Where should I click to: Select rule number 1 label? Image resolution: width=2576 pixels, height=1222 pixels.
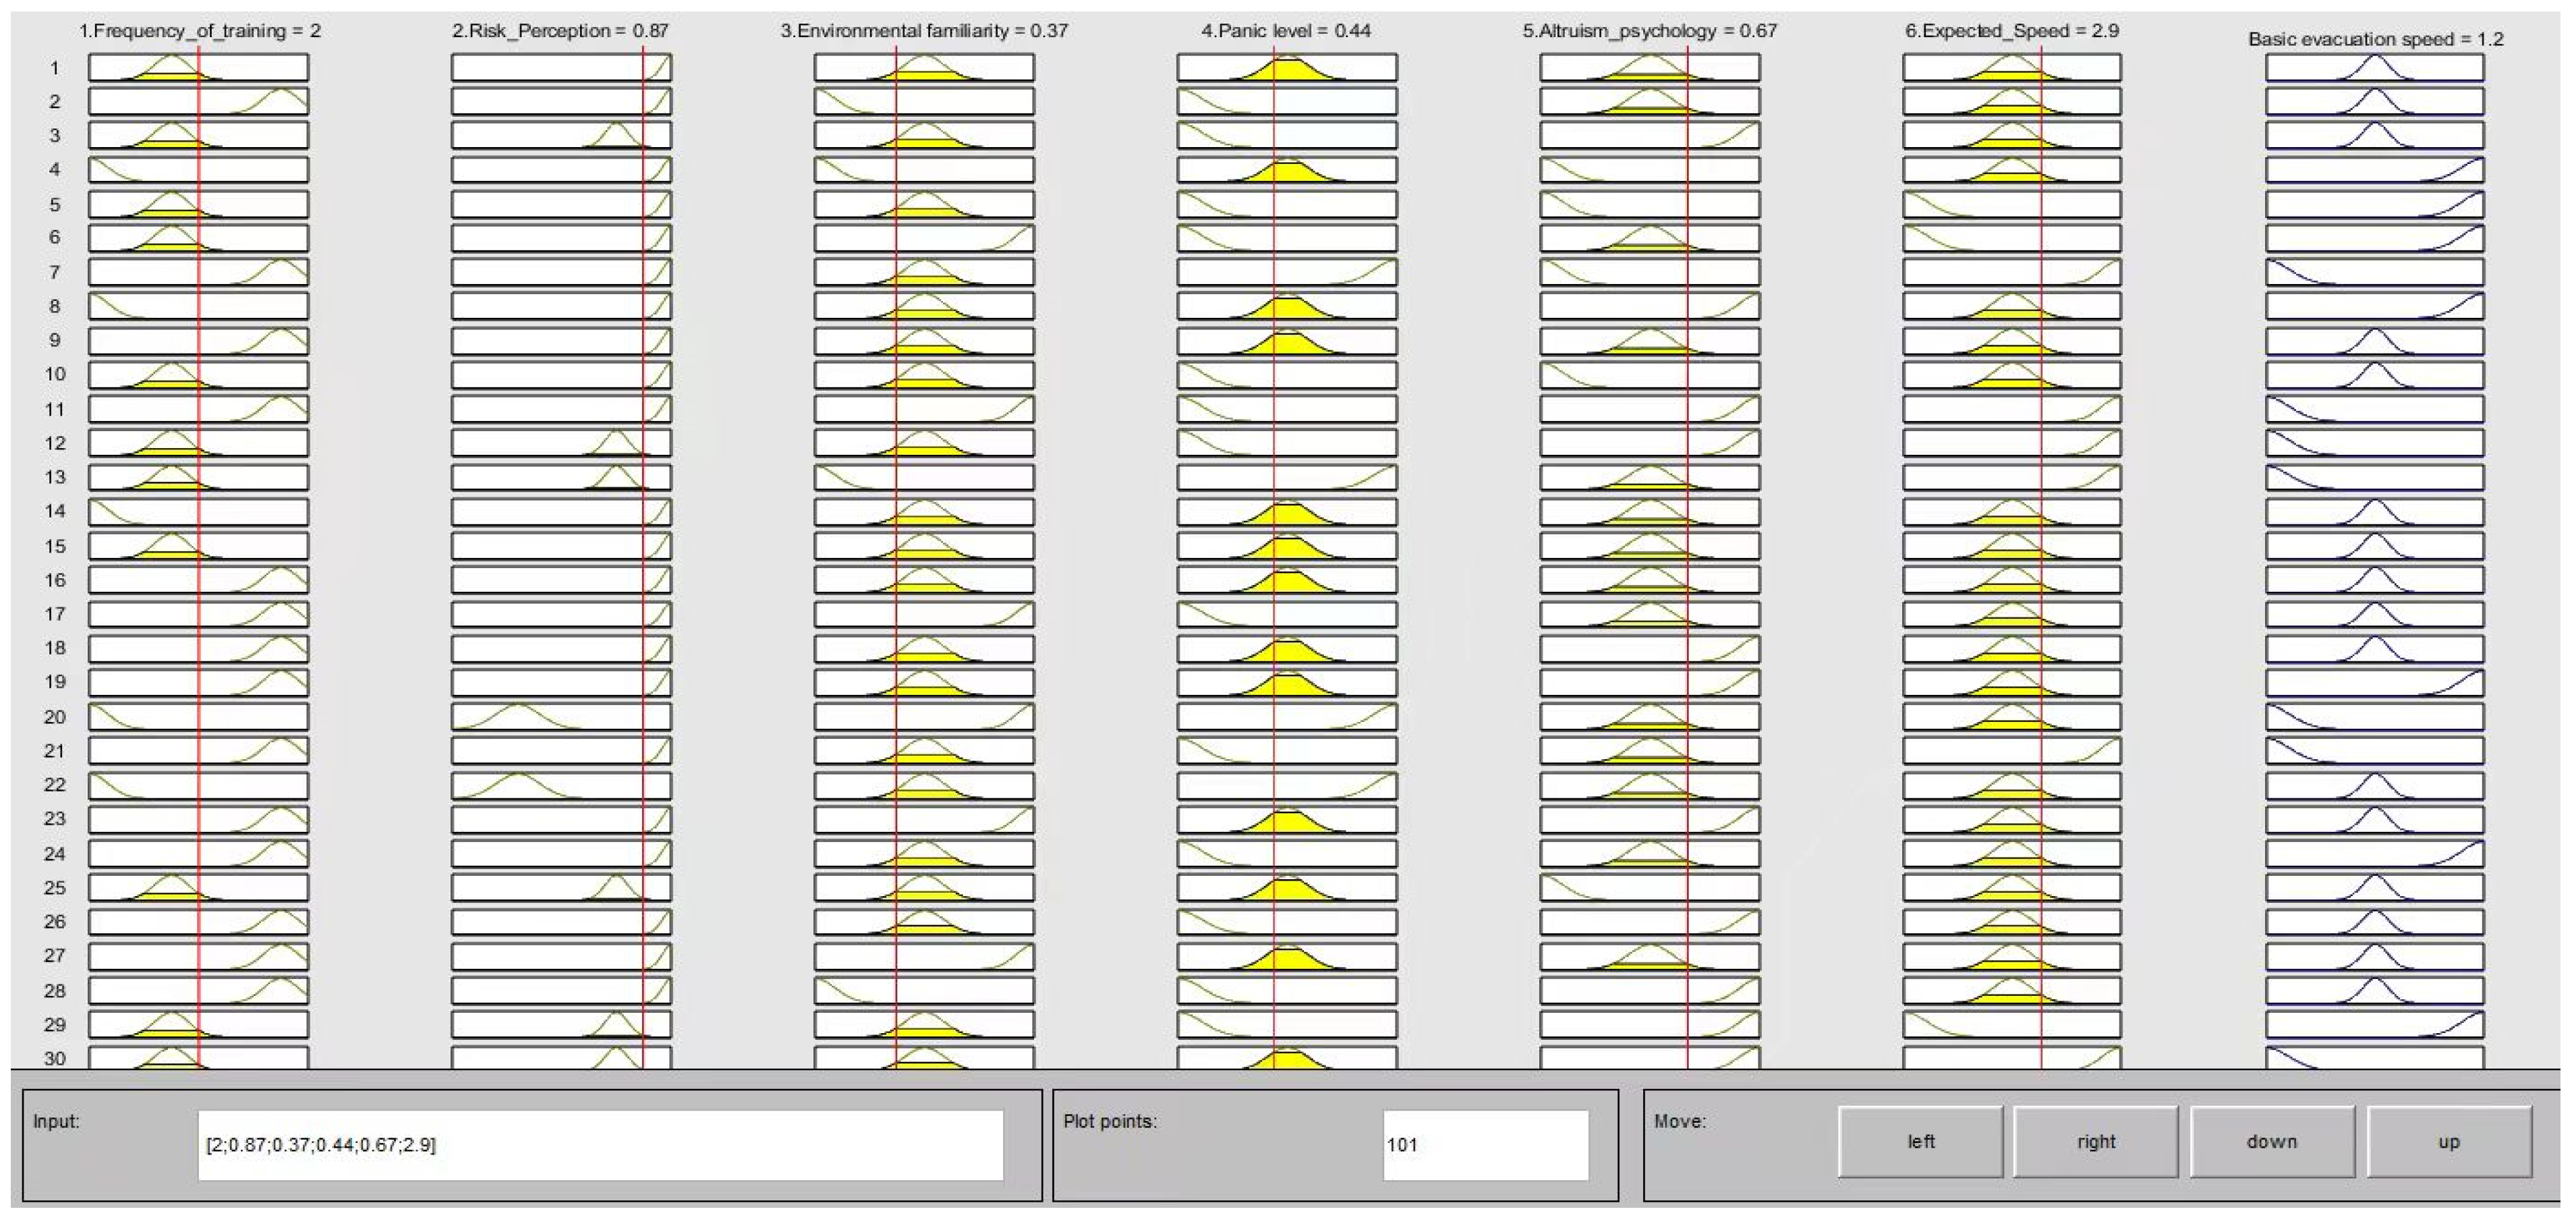pos(54,68)
